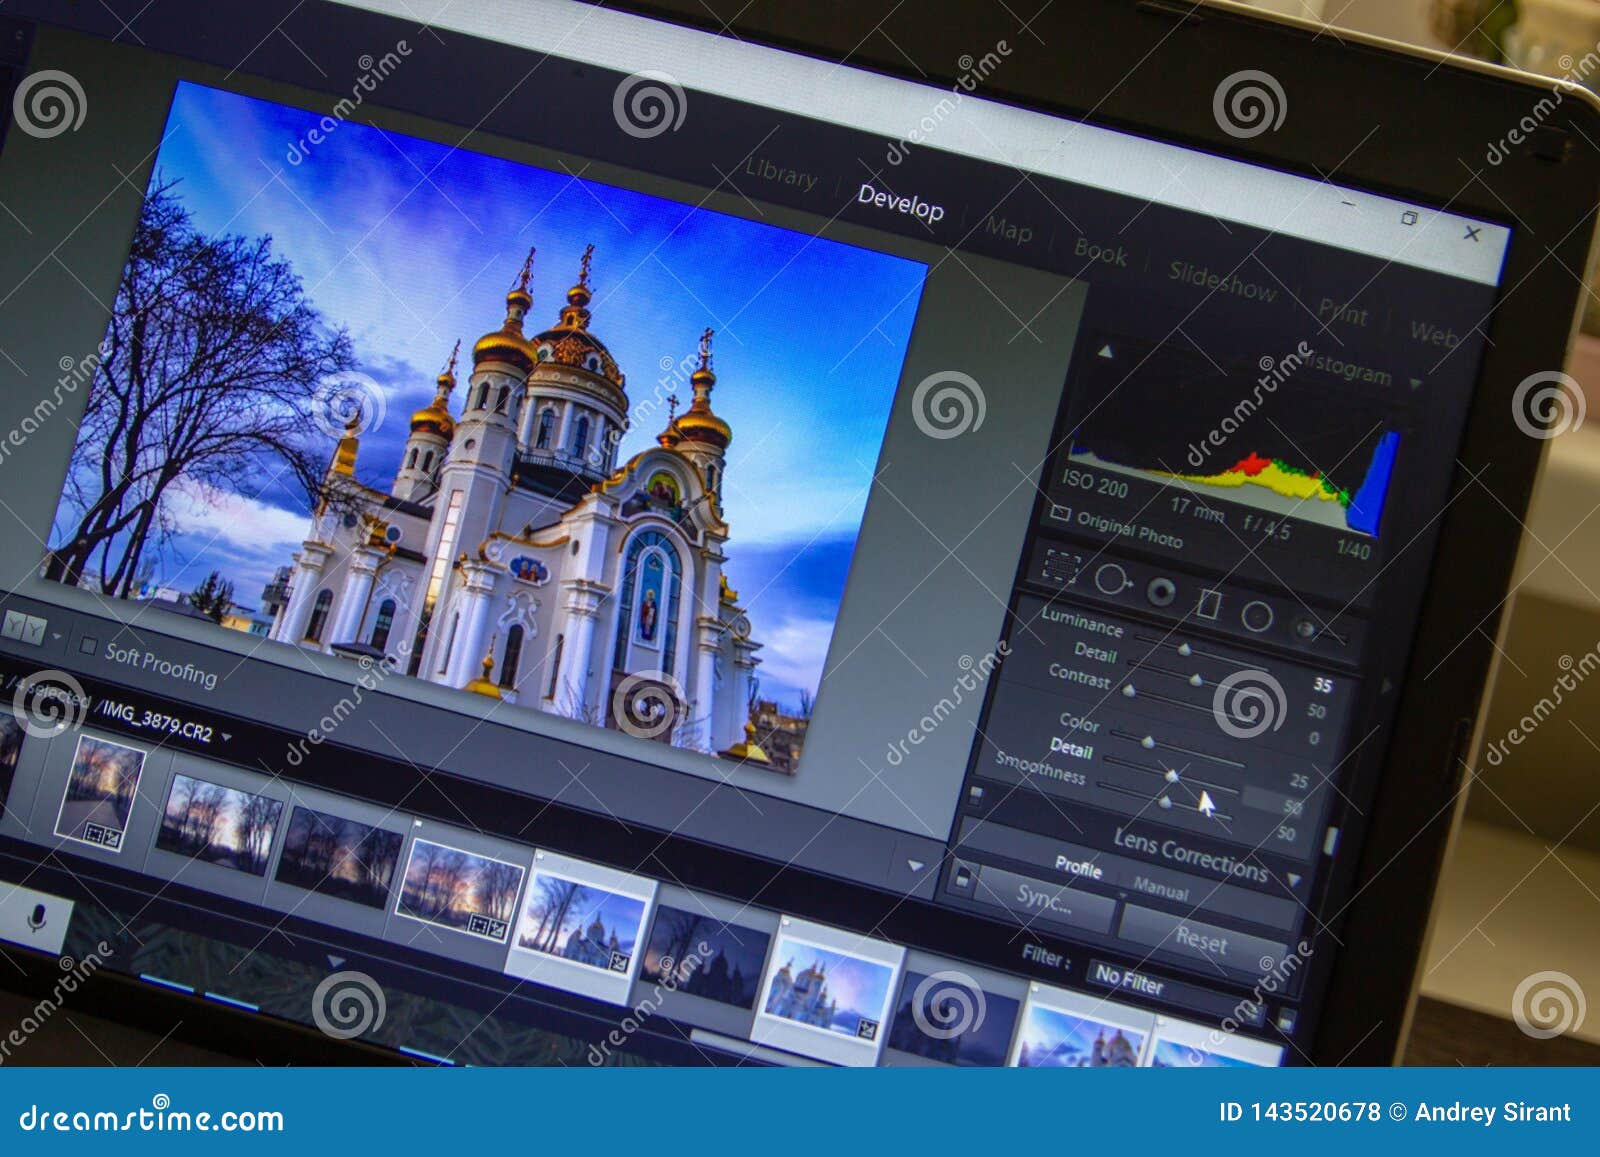Viewport: 1600px width, 1157px height.
Task: Select the Adjustment Brush tool
Action: [x=1304, y=628]
